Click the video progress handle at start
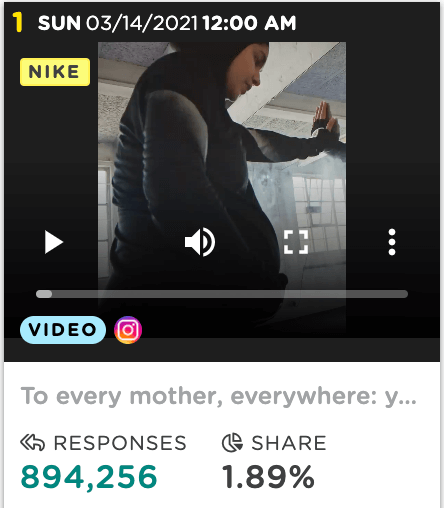The image size is (444, 508). (x=44, y=294)
